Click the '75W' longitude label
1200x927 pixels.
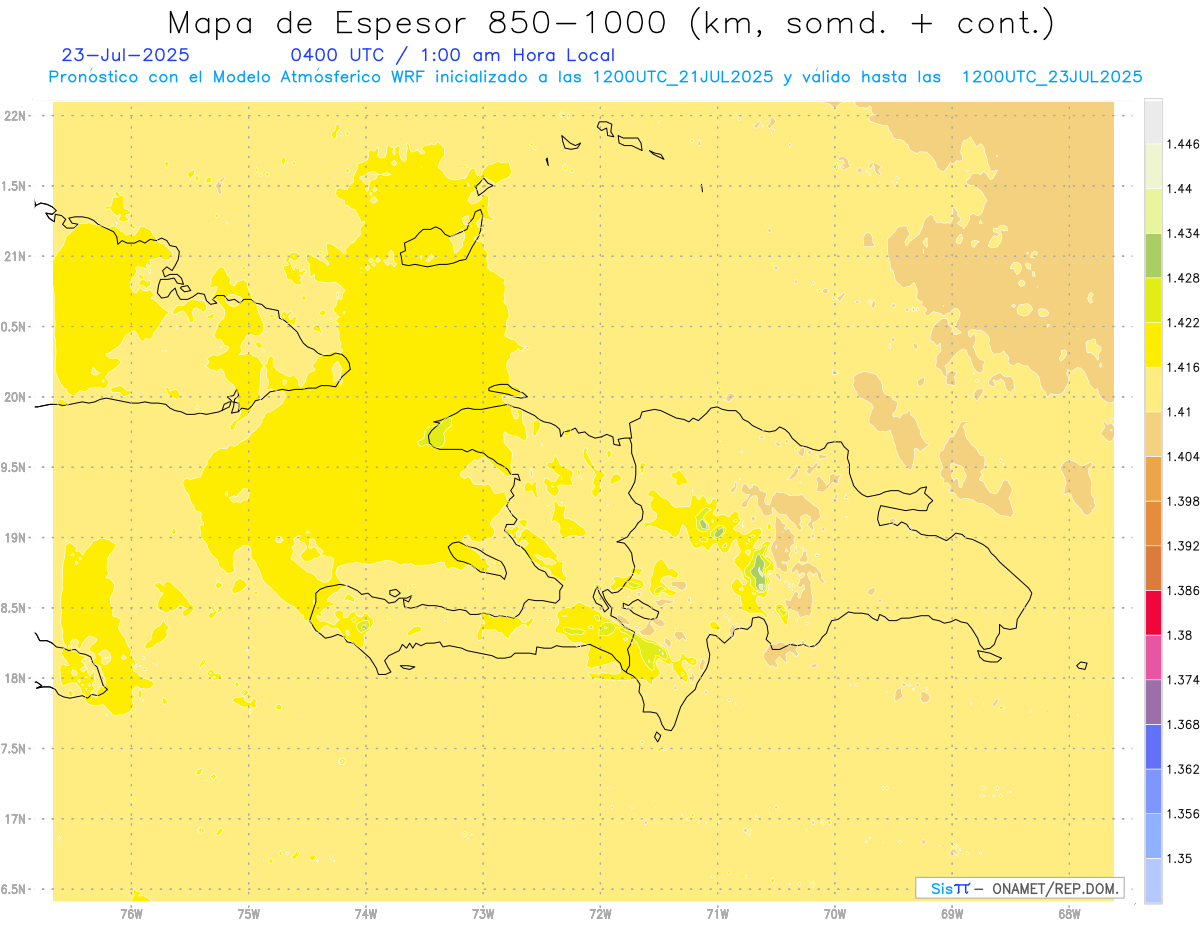249,913
